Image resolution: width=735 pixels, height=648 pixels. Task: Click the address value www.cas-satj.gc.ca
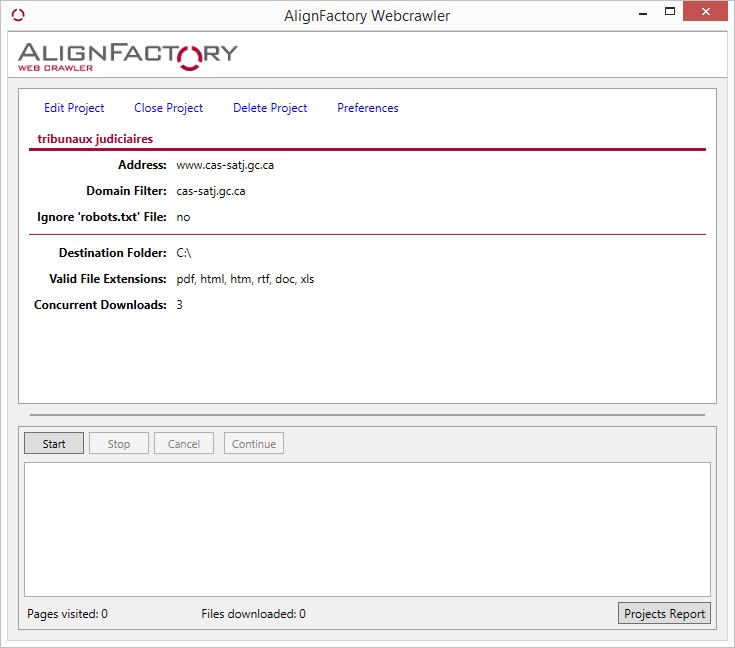pyautogui.click(x=225, y=165)
